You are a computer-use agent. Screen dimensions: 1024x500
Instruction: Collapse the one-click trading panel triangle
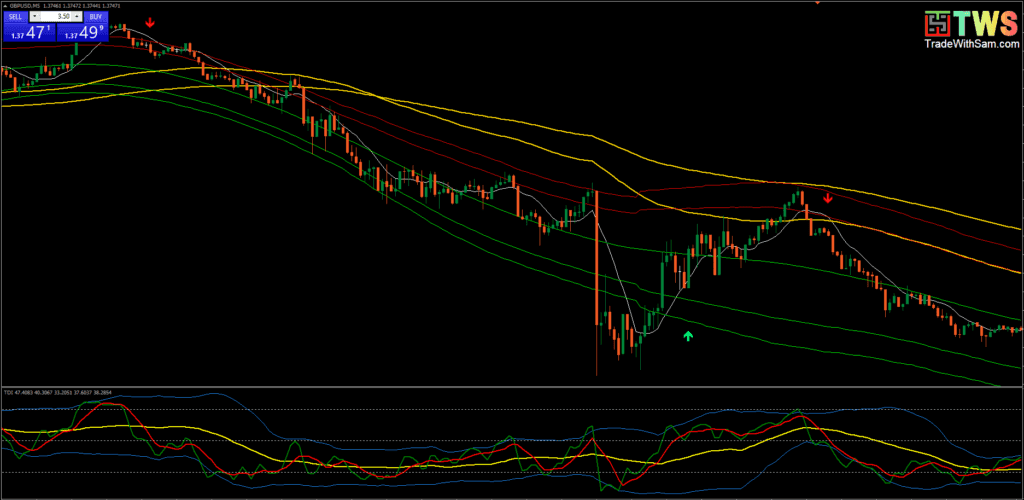pyautogui.click(x=4, y=7)
